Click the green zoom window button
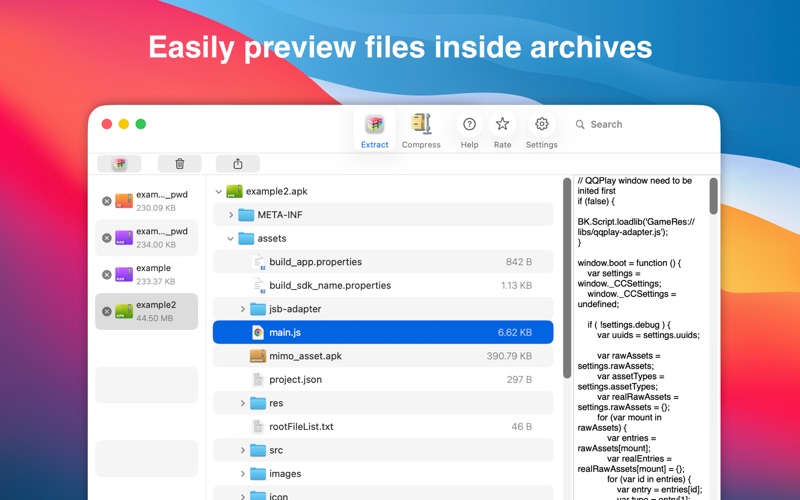This screenshot has height=500, width=800. pyautogui.click(x=141, y=124)
